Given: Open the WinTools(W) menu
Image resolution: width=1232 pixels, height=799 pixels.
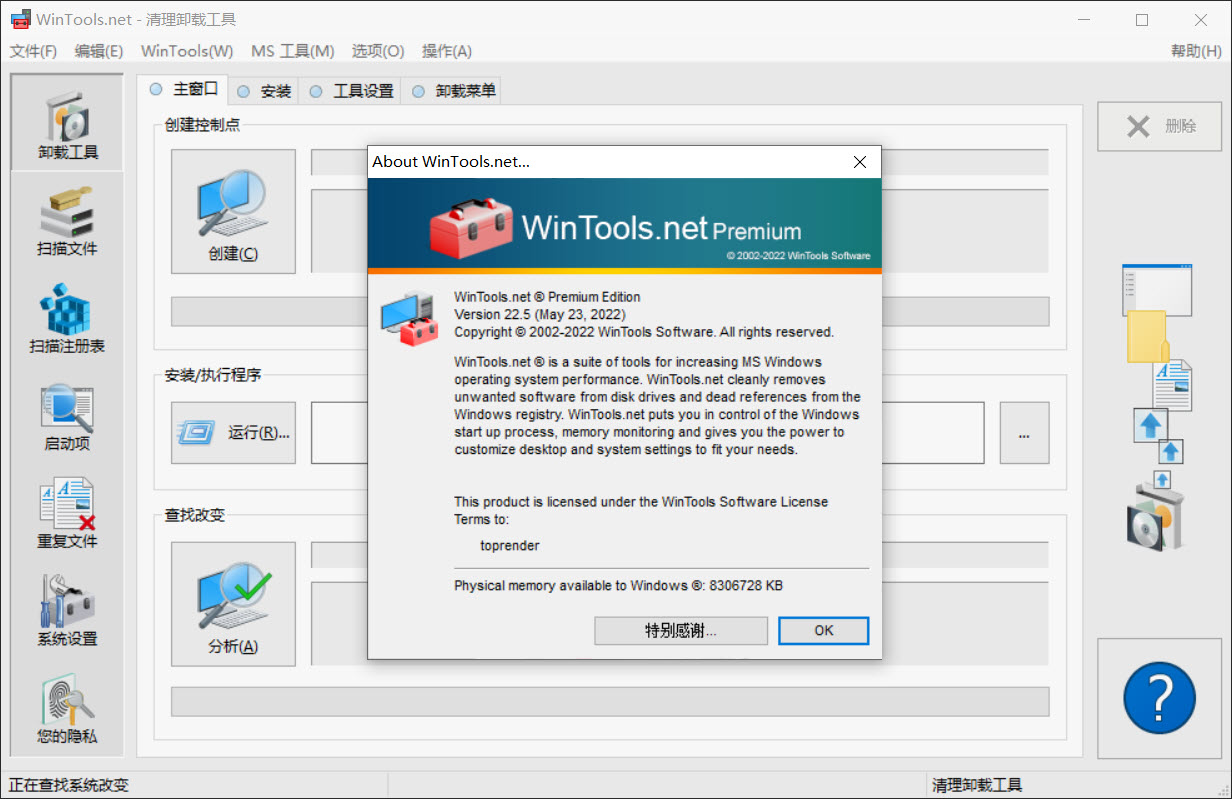Looking at the screenshot, I should coord(187,51).
